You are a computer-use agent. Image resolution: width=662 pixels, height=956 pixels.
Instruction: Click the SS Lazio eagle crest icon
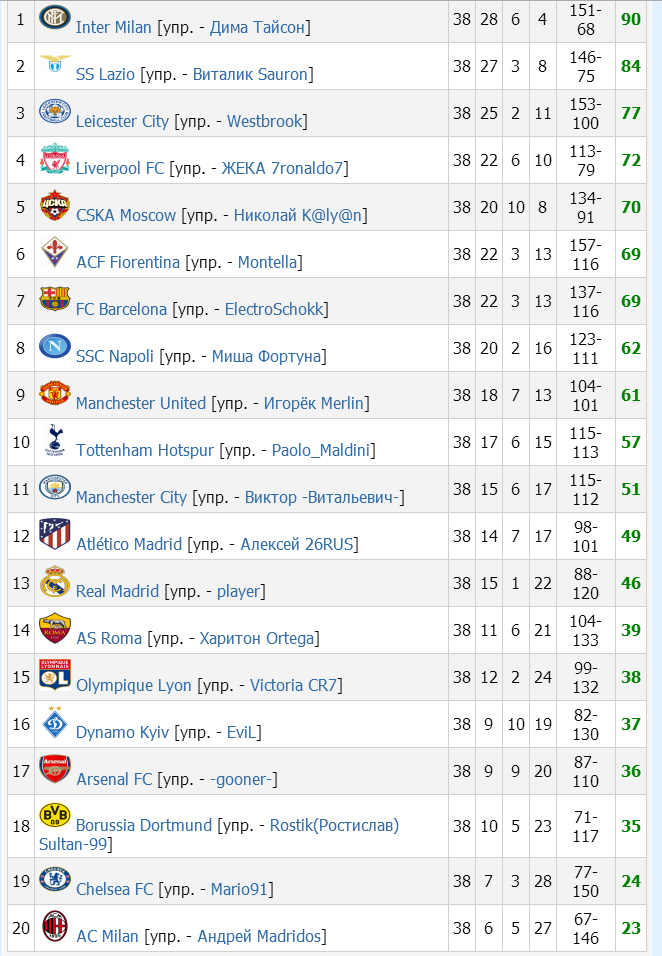tap(54, 65)
